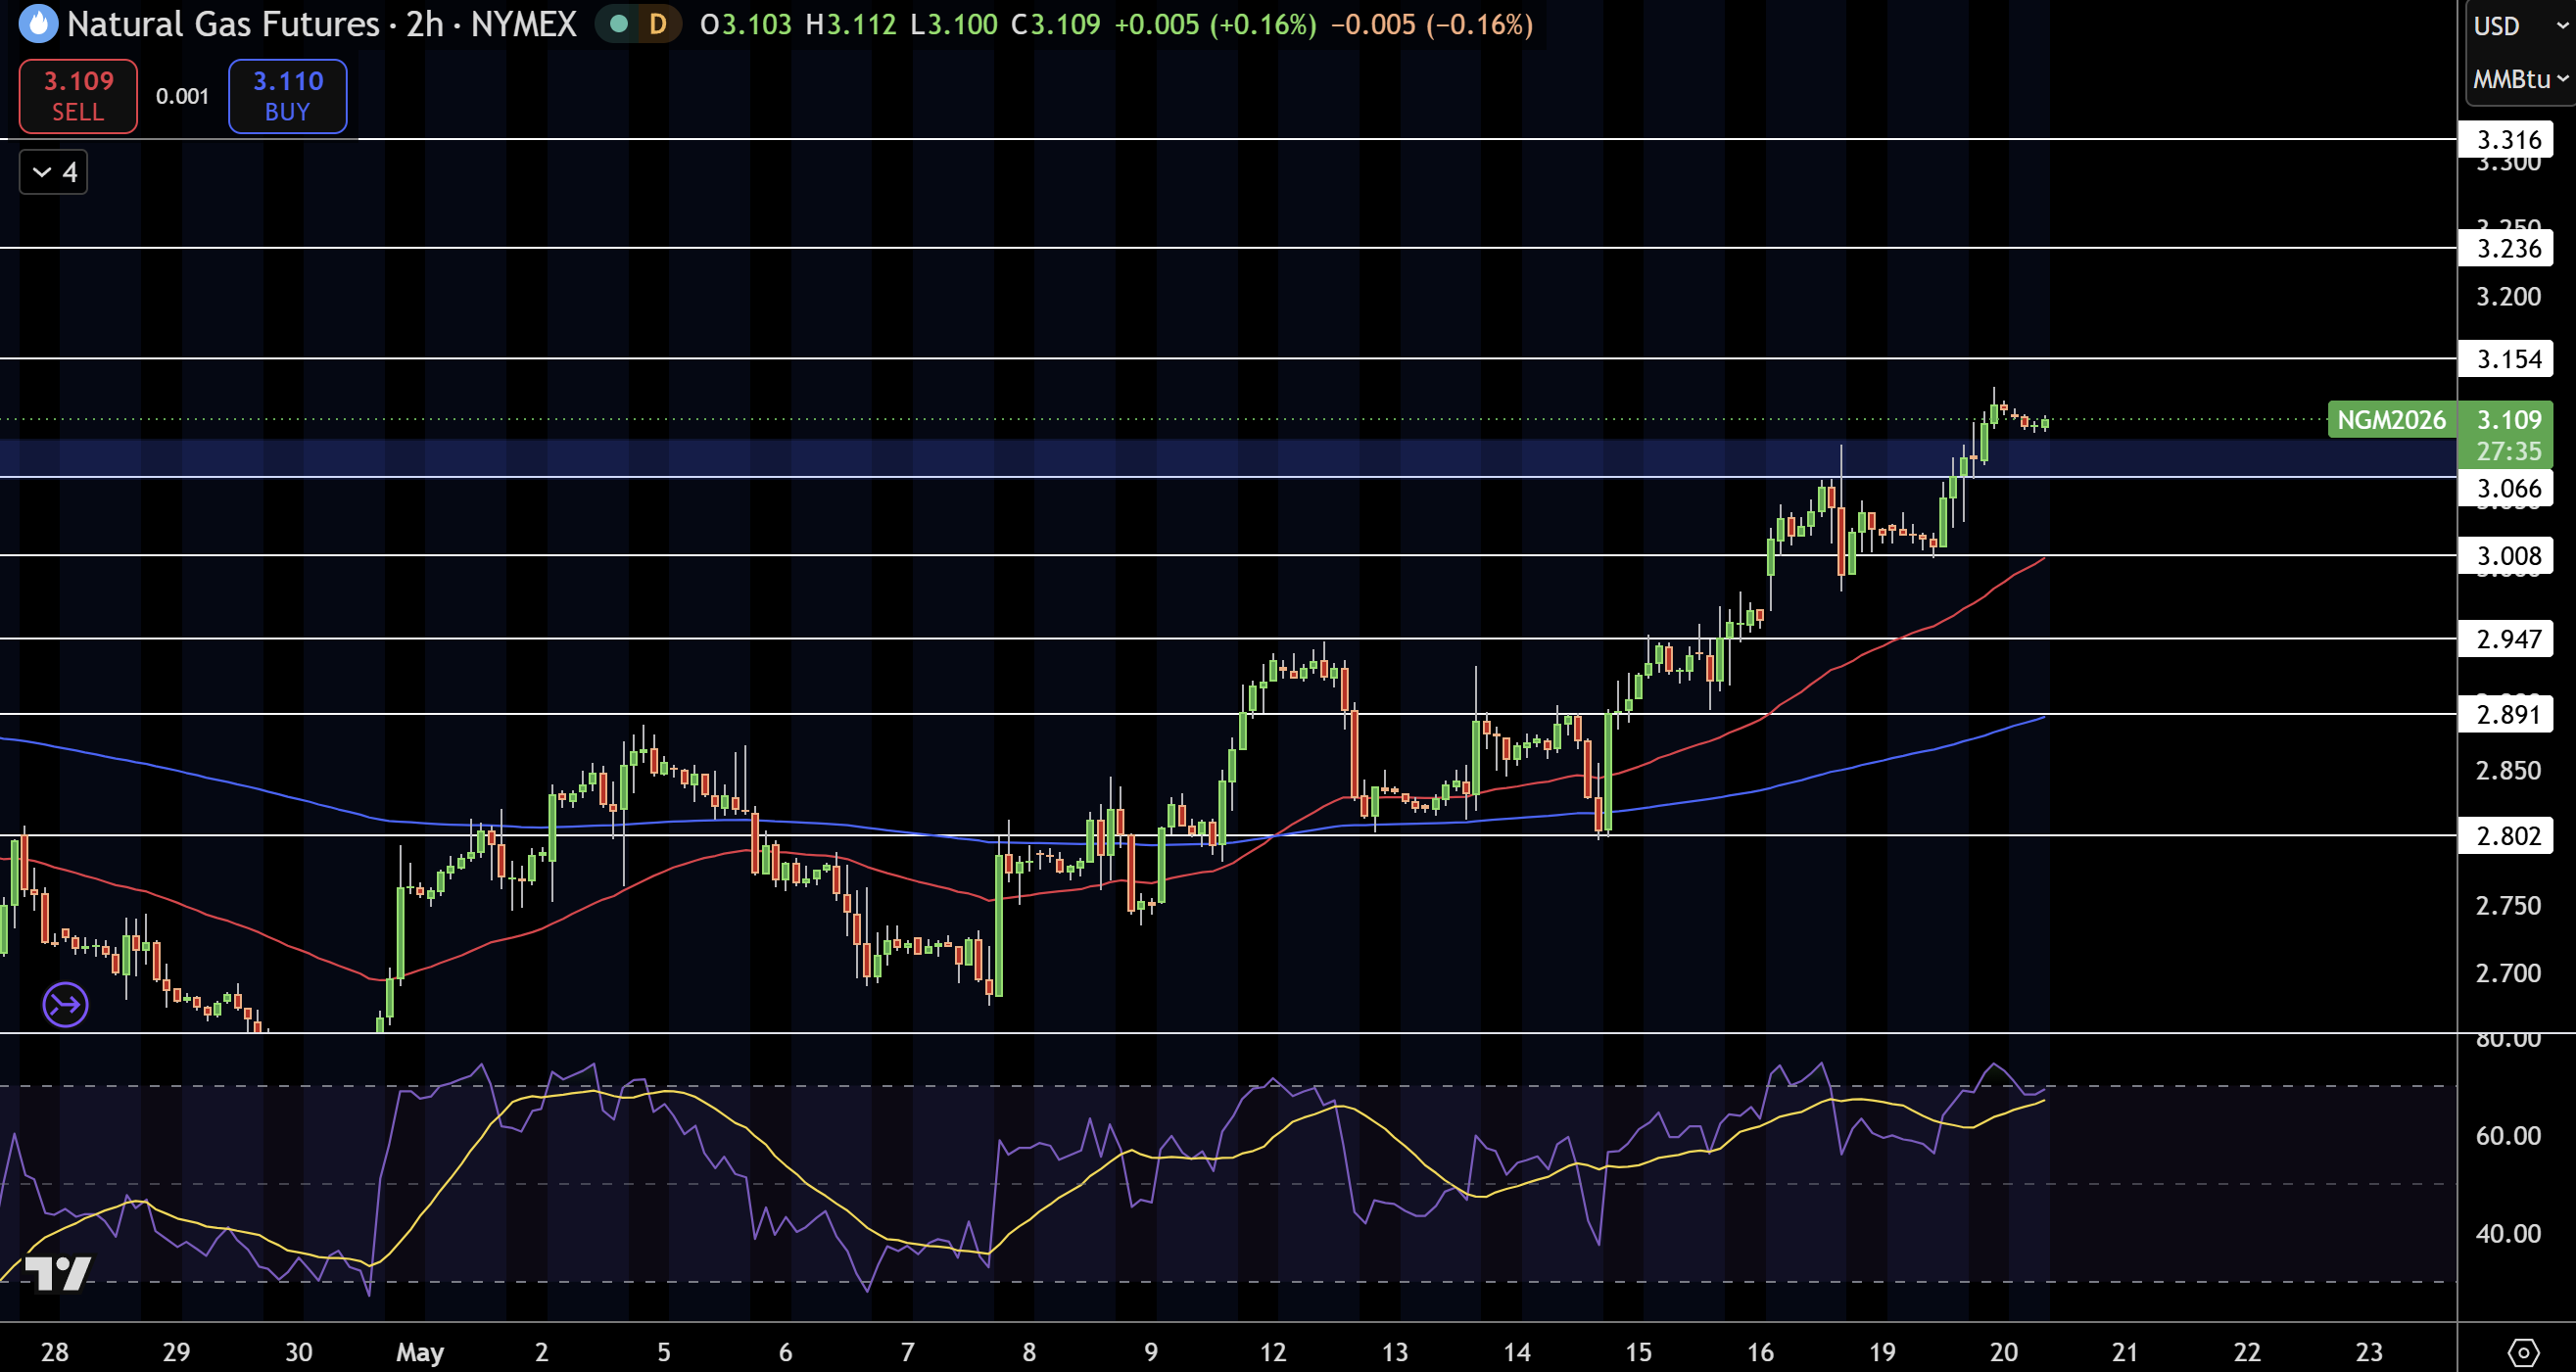The width and height of the screenshot is (2576, 1372).
Task: Open chart settings gear icon in corner
Action: (2522, 1352)
